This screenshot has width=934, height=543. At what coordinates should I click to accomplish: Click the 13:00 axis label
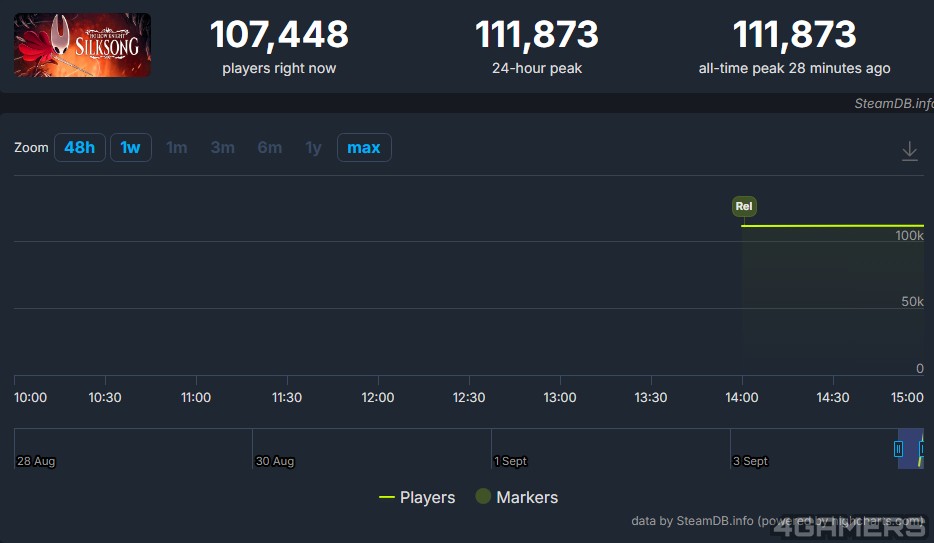click(x=560, y=397)
